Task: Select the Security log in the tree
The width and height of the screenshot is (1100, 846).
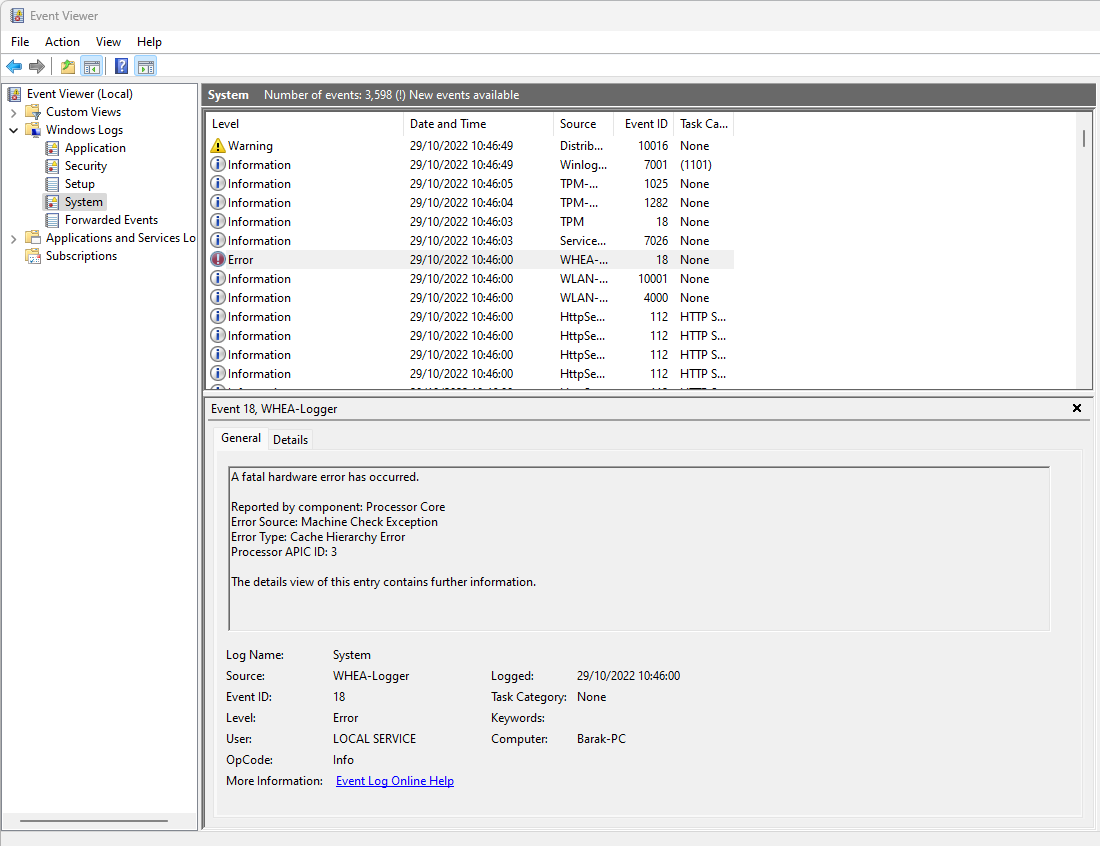Action: (x=86, y=166)
